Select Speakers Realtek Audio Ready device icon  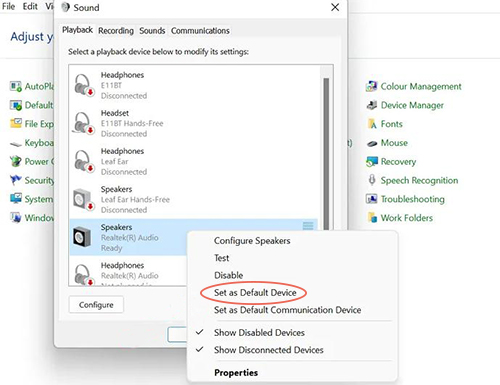coord(82,237)
